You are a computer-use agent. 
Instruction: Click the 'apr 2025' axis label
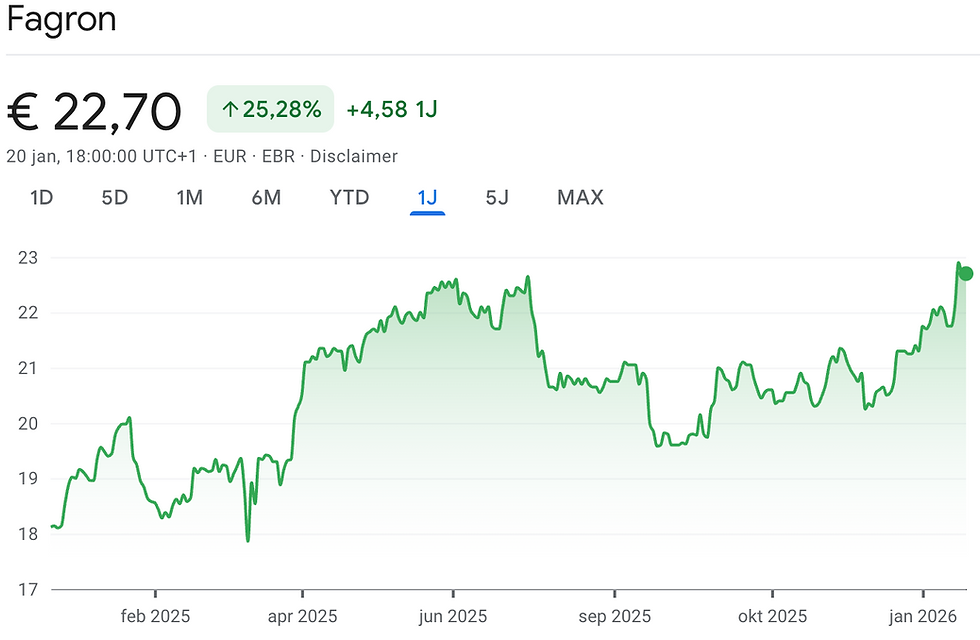(x=302, y=616)
